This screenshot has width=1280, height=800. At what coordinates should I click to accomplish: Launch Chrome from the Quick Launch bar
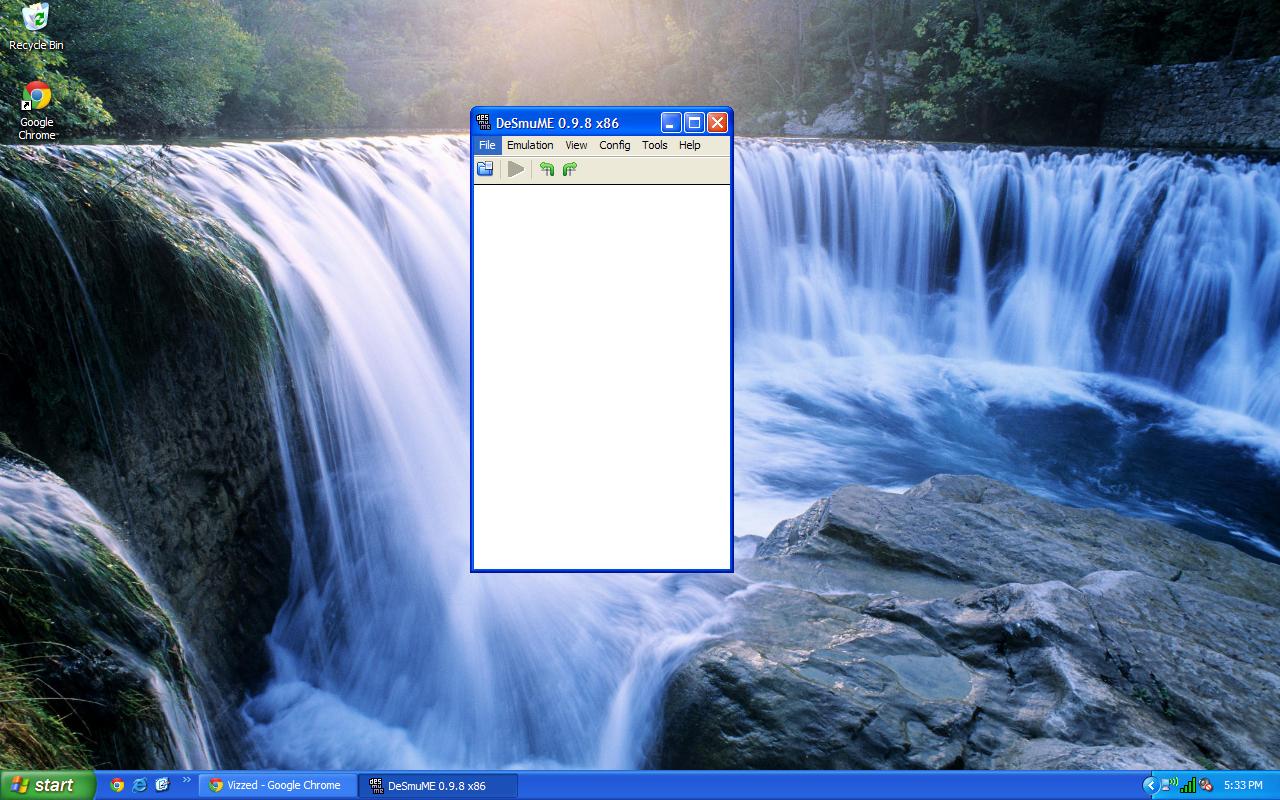[117, 785]
